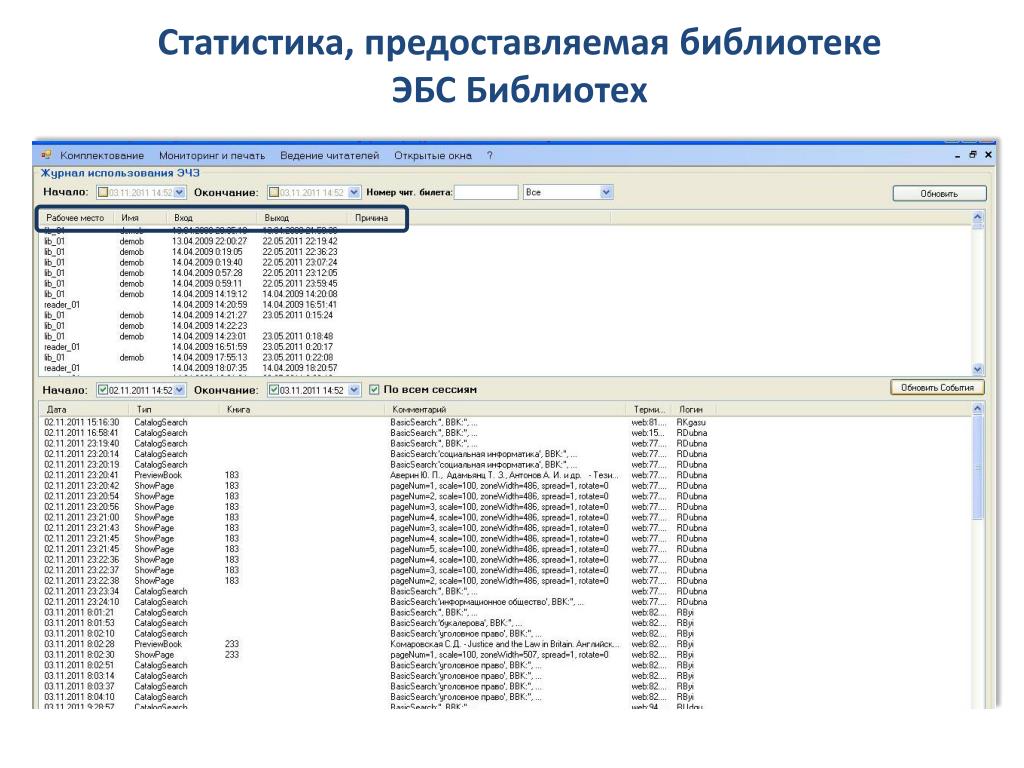This screenshot has height=768, width=1024.
Task: Focus the Номер чит. билета input field
Action: click(x=486, y=193)
